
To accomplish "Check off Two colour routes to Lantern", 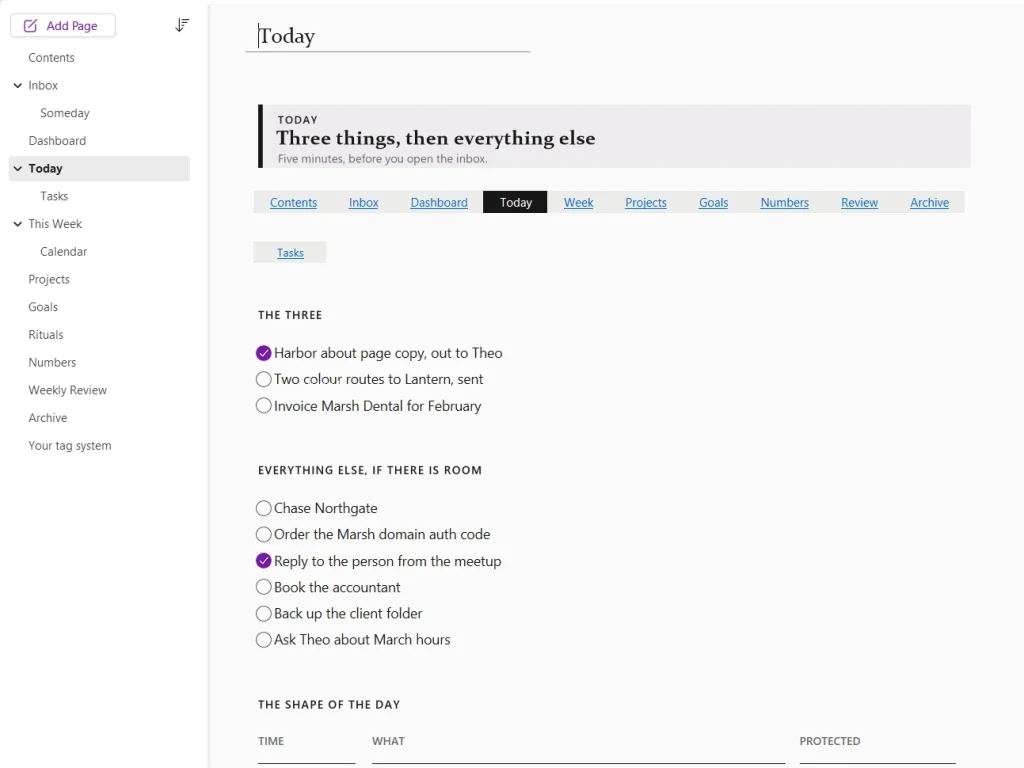I will point(263,379).
